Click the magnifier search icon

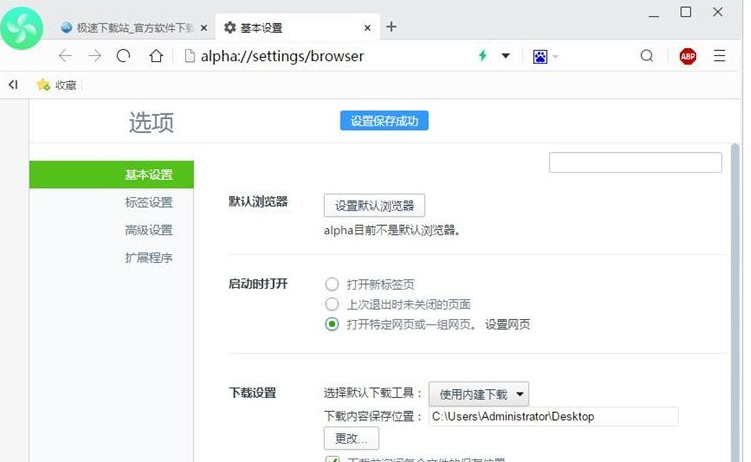point(647,56)
